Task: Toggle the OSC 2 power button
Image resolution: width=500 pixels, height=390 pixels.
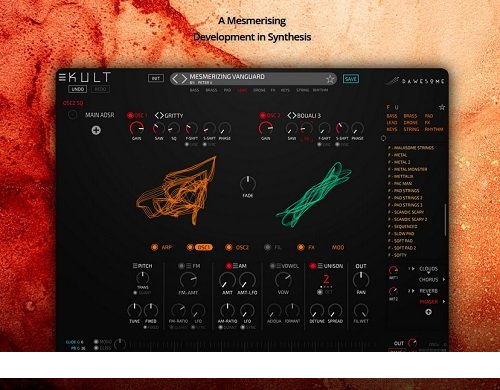Action: click(263, 115)
